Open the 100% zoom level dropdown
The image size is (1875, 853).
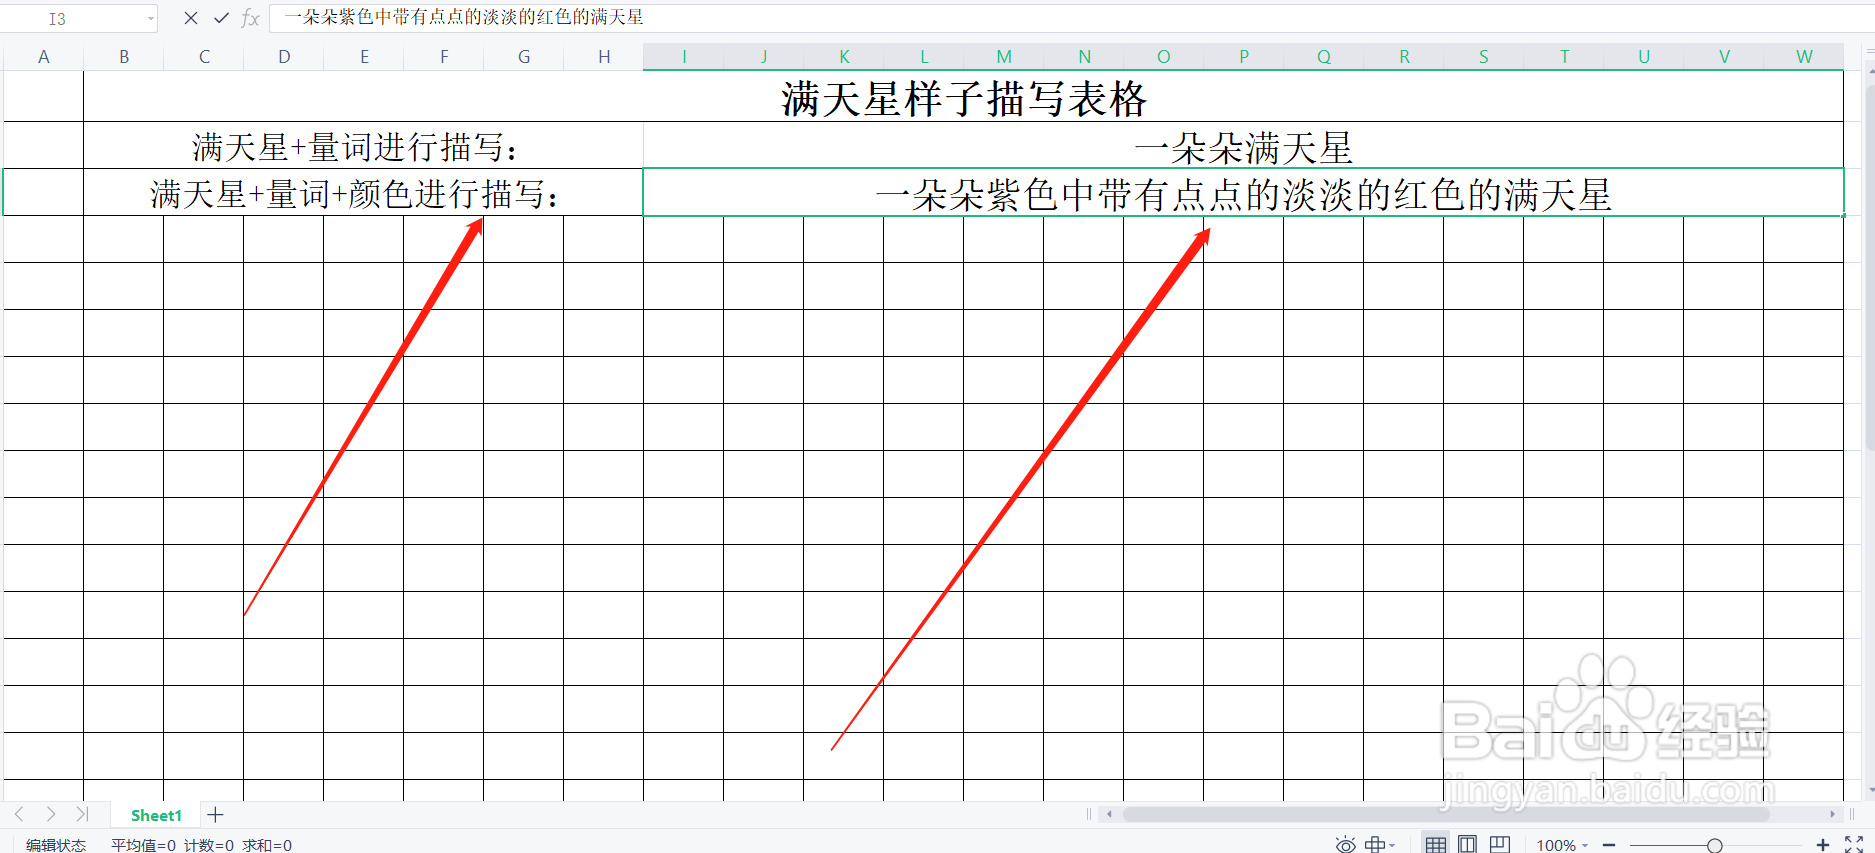click(x=1562, y=846)
